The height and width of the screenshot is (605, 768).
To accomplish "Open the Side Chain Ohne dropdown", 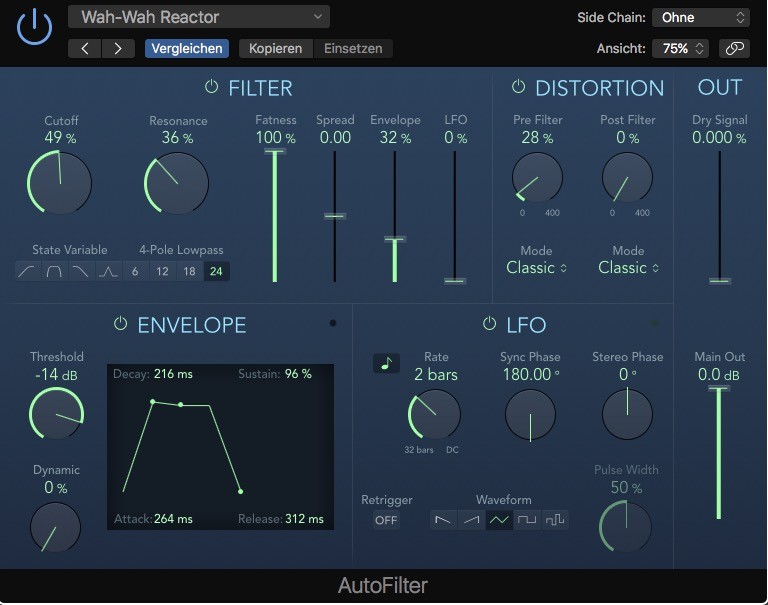I will click(700, 17).
